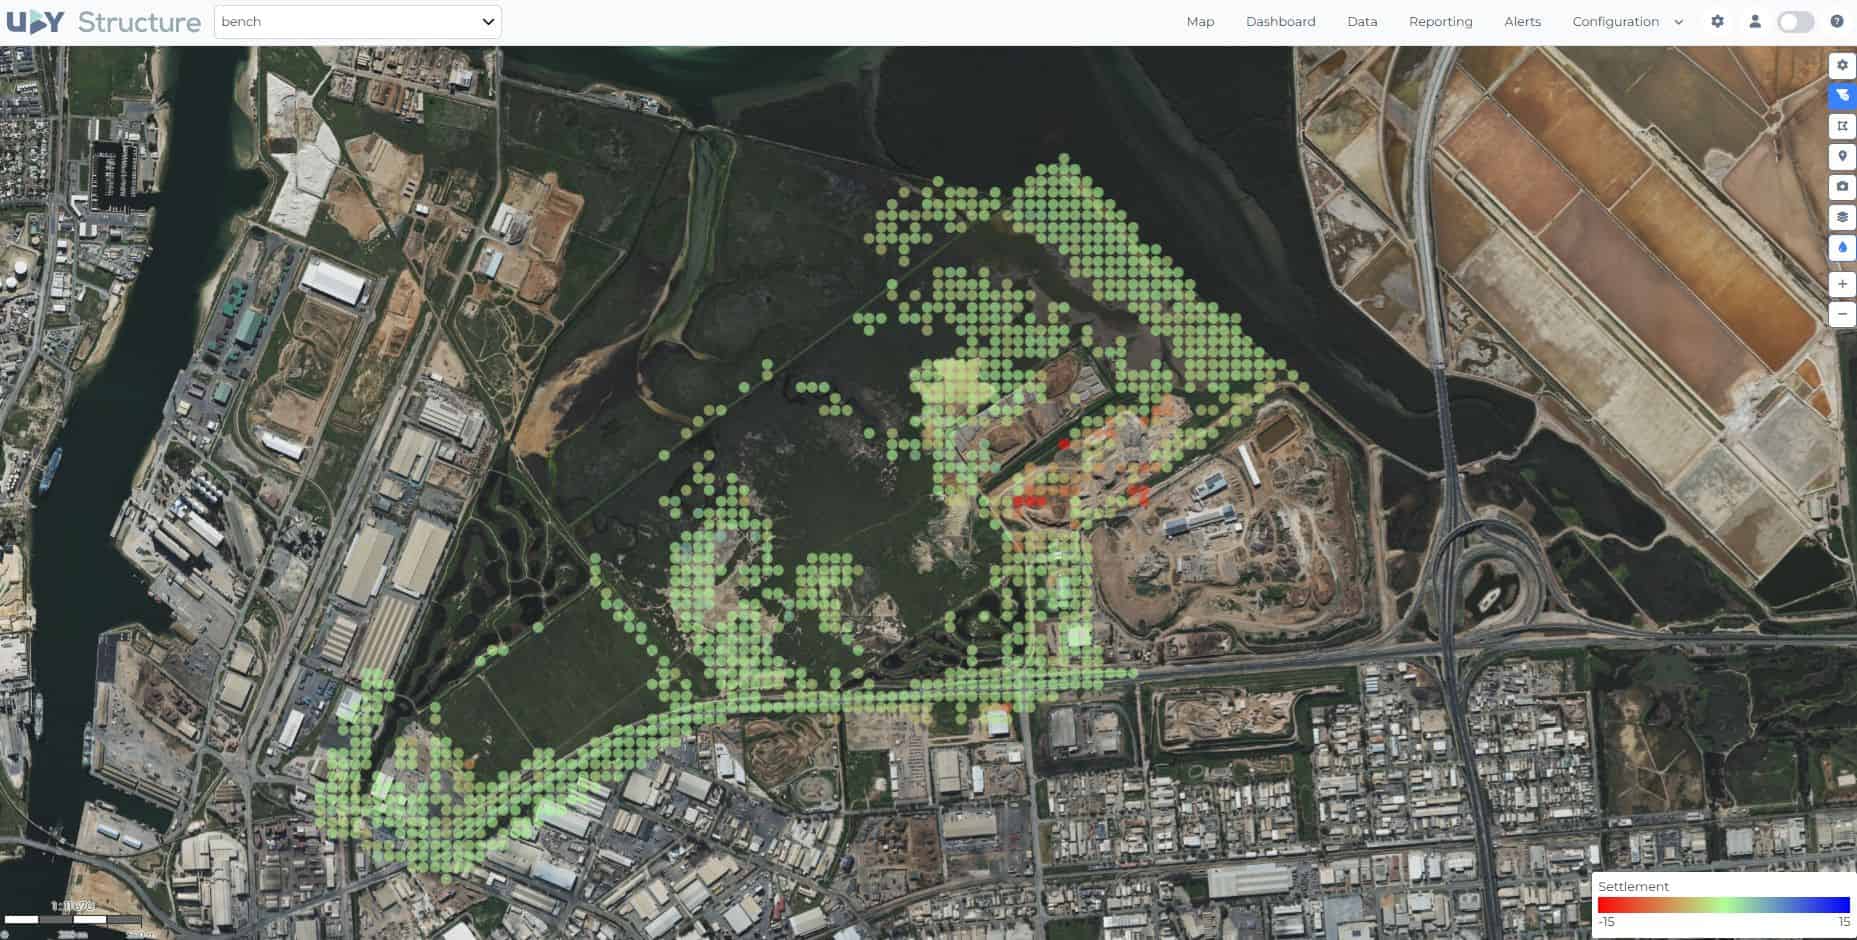The image size is (1857, 940).
Task: Select the highlighted sensor data tool
Action: point(1841,96)
